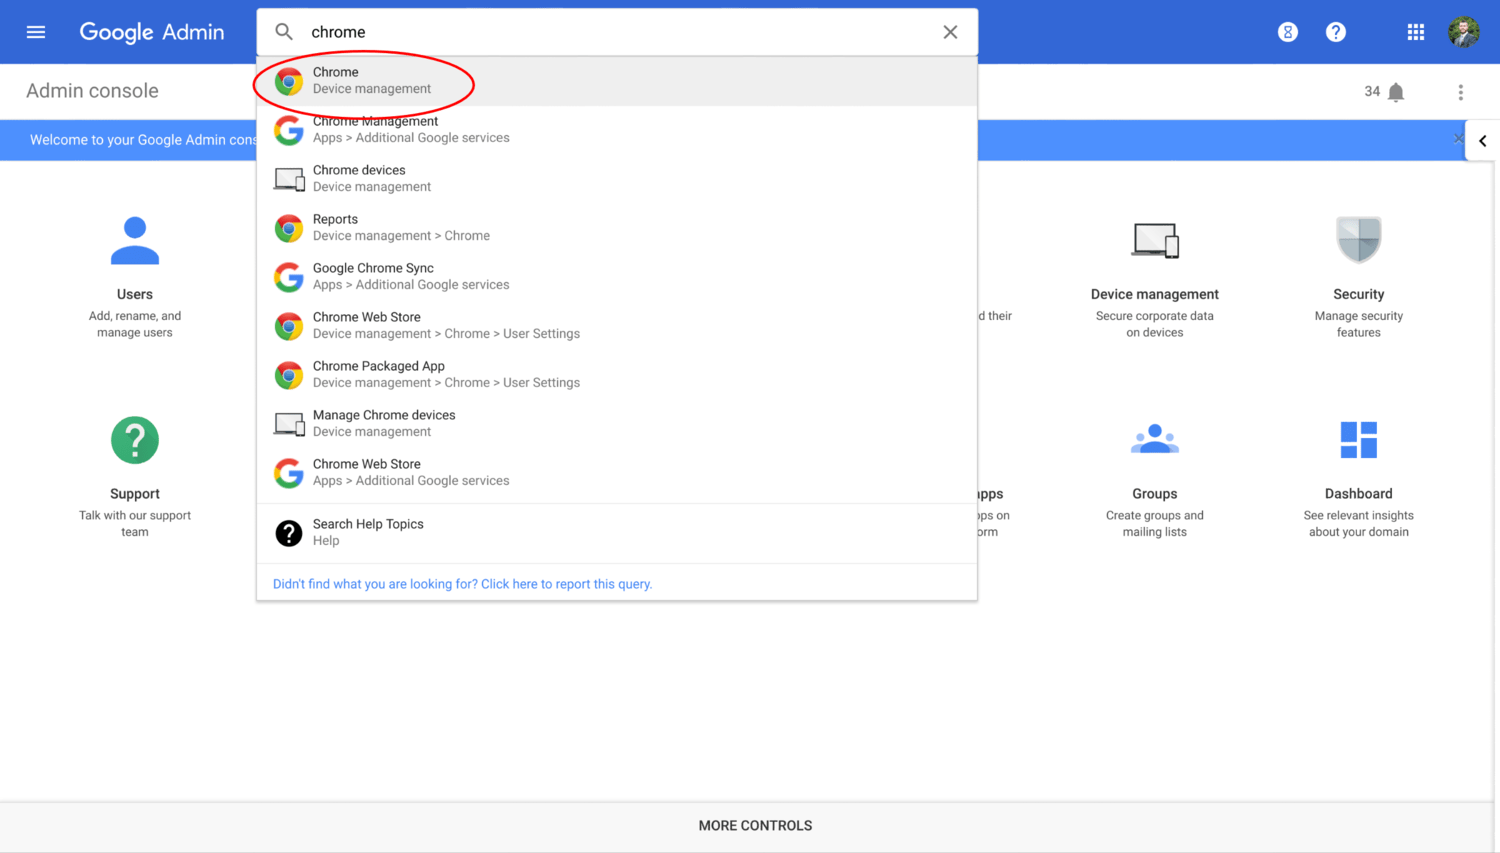Image resolution: width=1500 pixels, height=853 pixels.
Task: Click 'Add, rename, and manage users' text
Action: click(x=135, y=324)
